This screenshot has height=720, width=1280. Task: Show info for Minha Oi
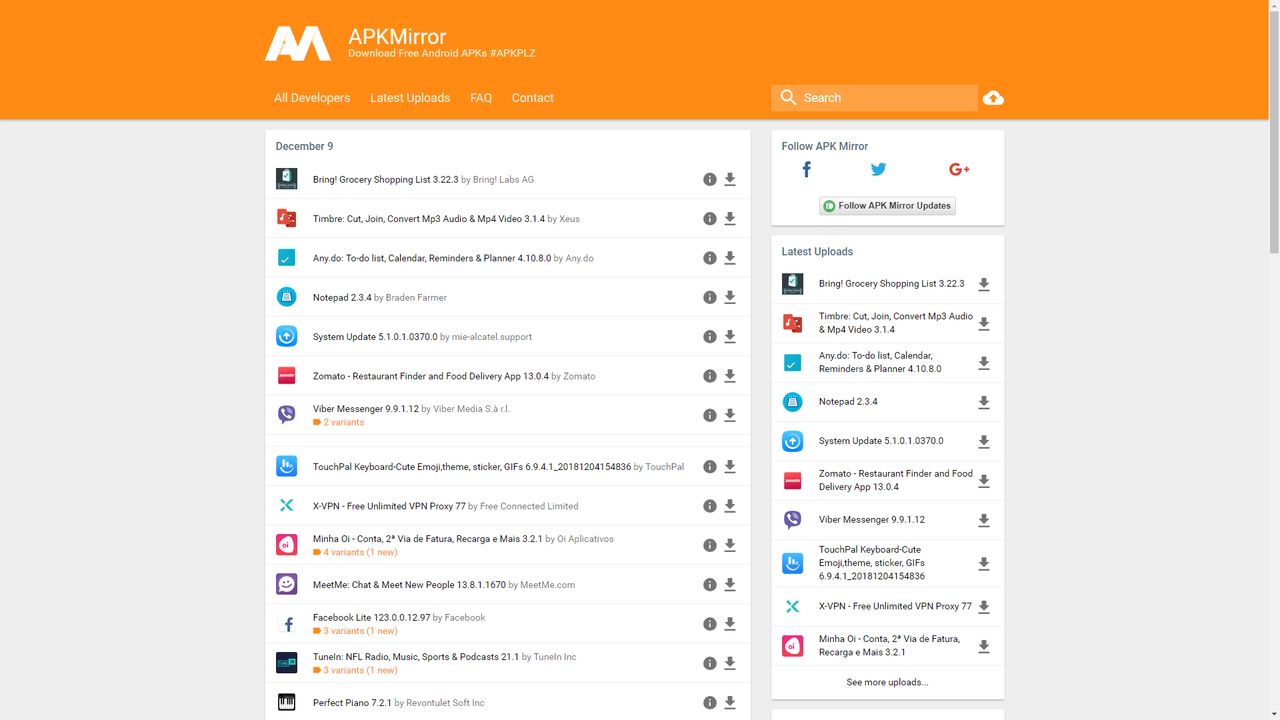tap(709, 545)
